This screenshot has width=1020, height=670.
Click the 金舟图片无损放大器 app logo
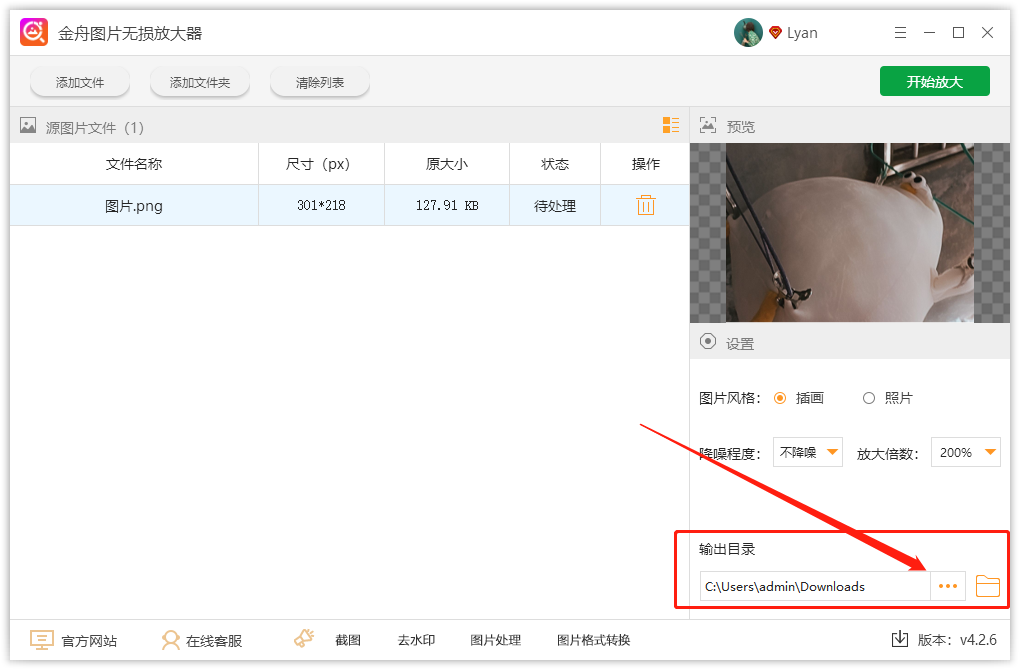tap(34, 33)
